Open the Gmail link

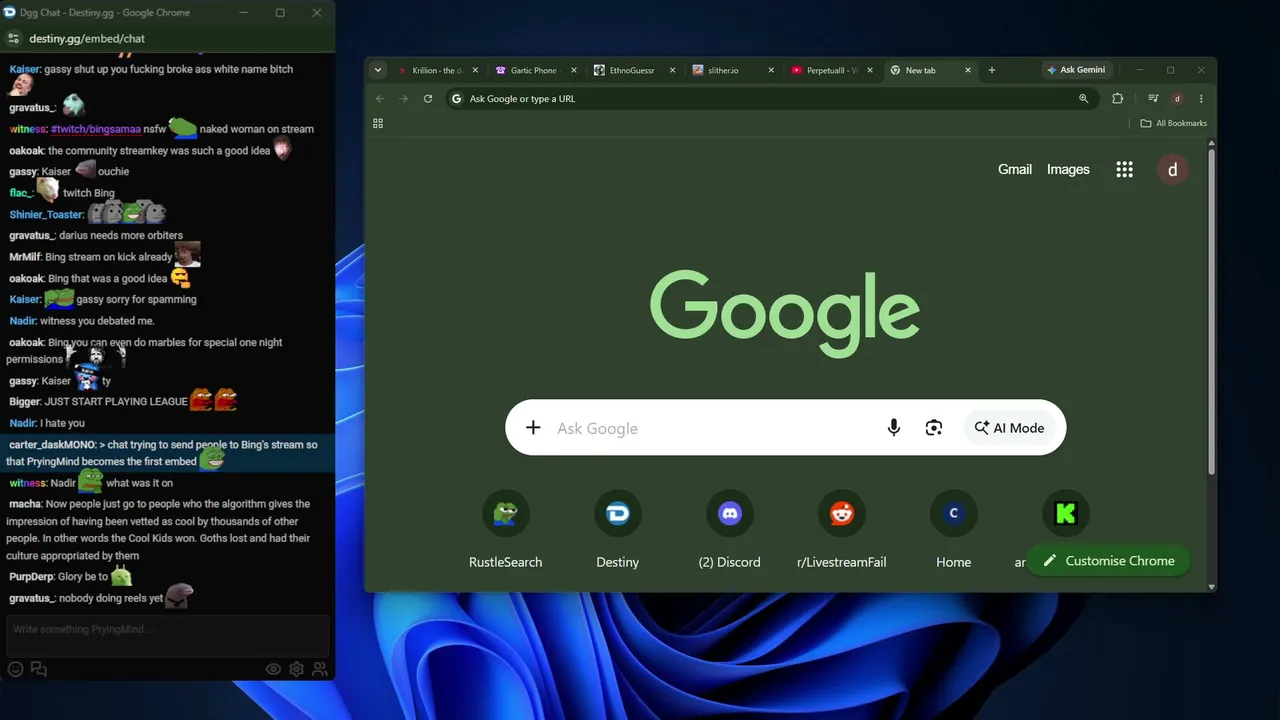pyautogui.click(x=1015, y=169)
